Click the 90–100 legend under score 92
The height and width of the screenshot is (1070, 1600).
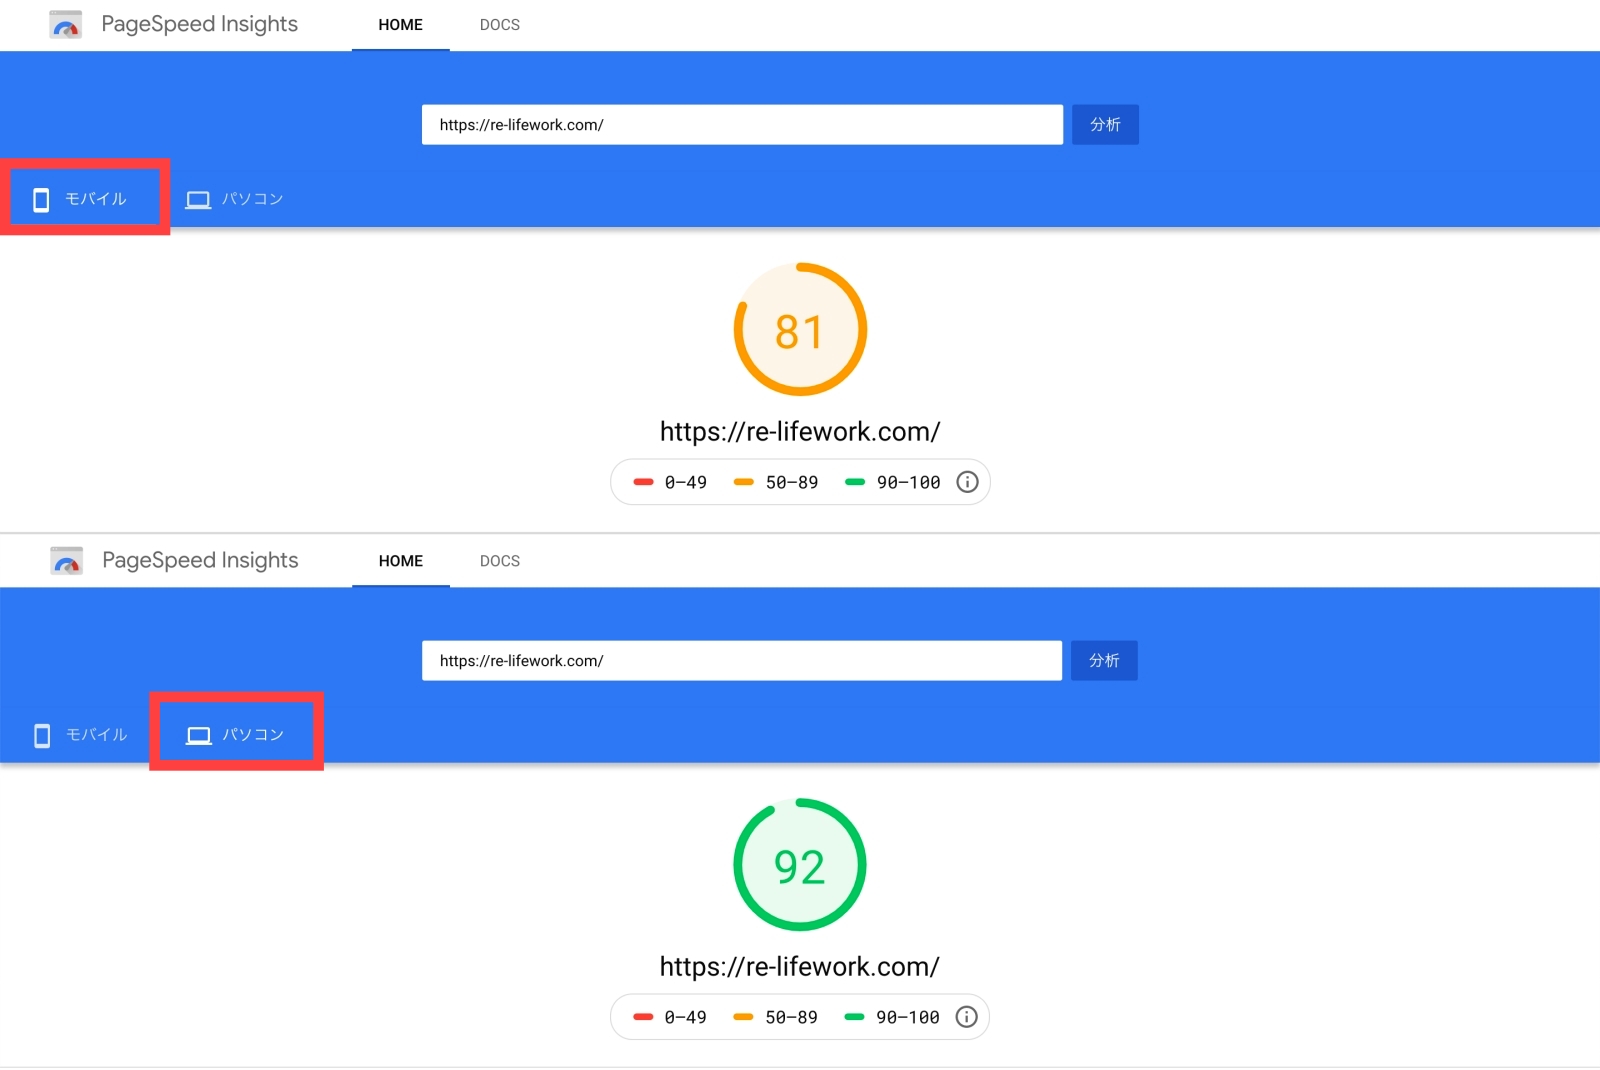(x=892, y=1017)
